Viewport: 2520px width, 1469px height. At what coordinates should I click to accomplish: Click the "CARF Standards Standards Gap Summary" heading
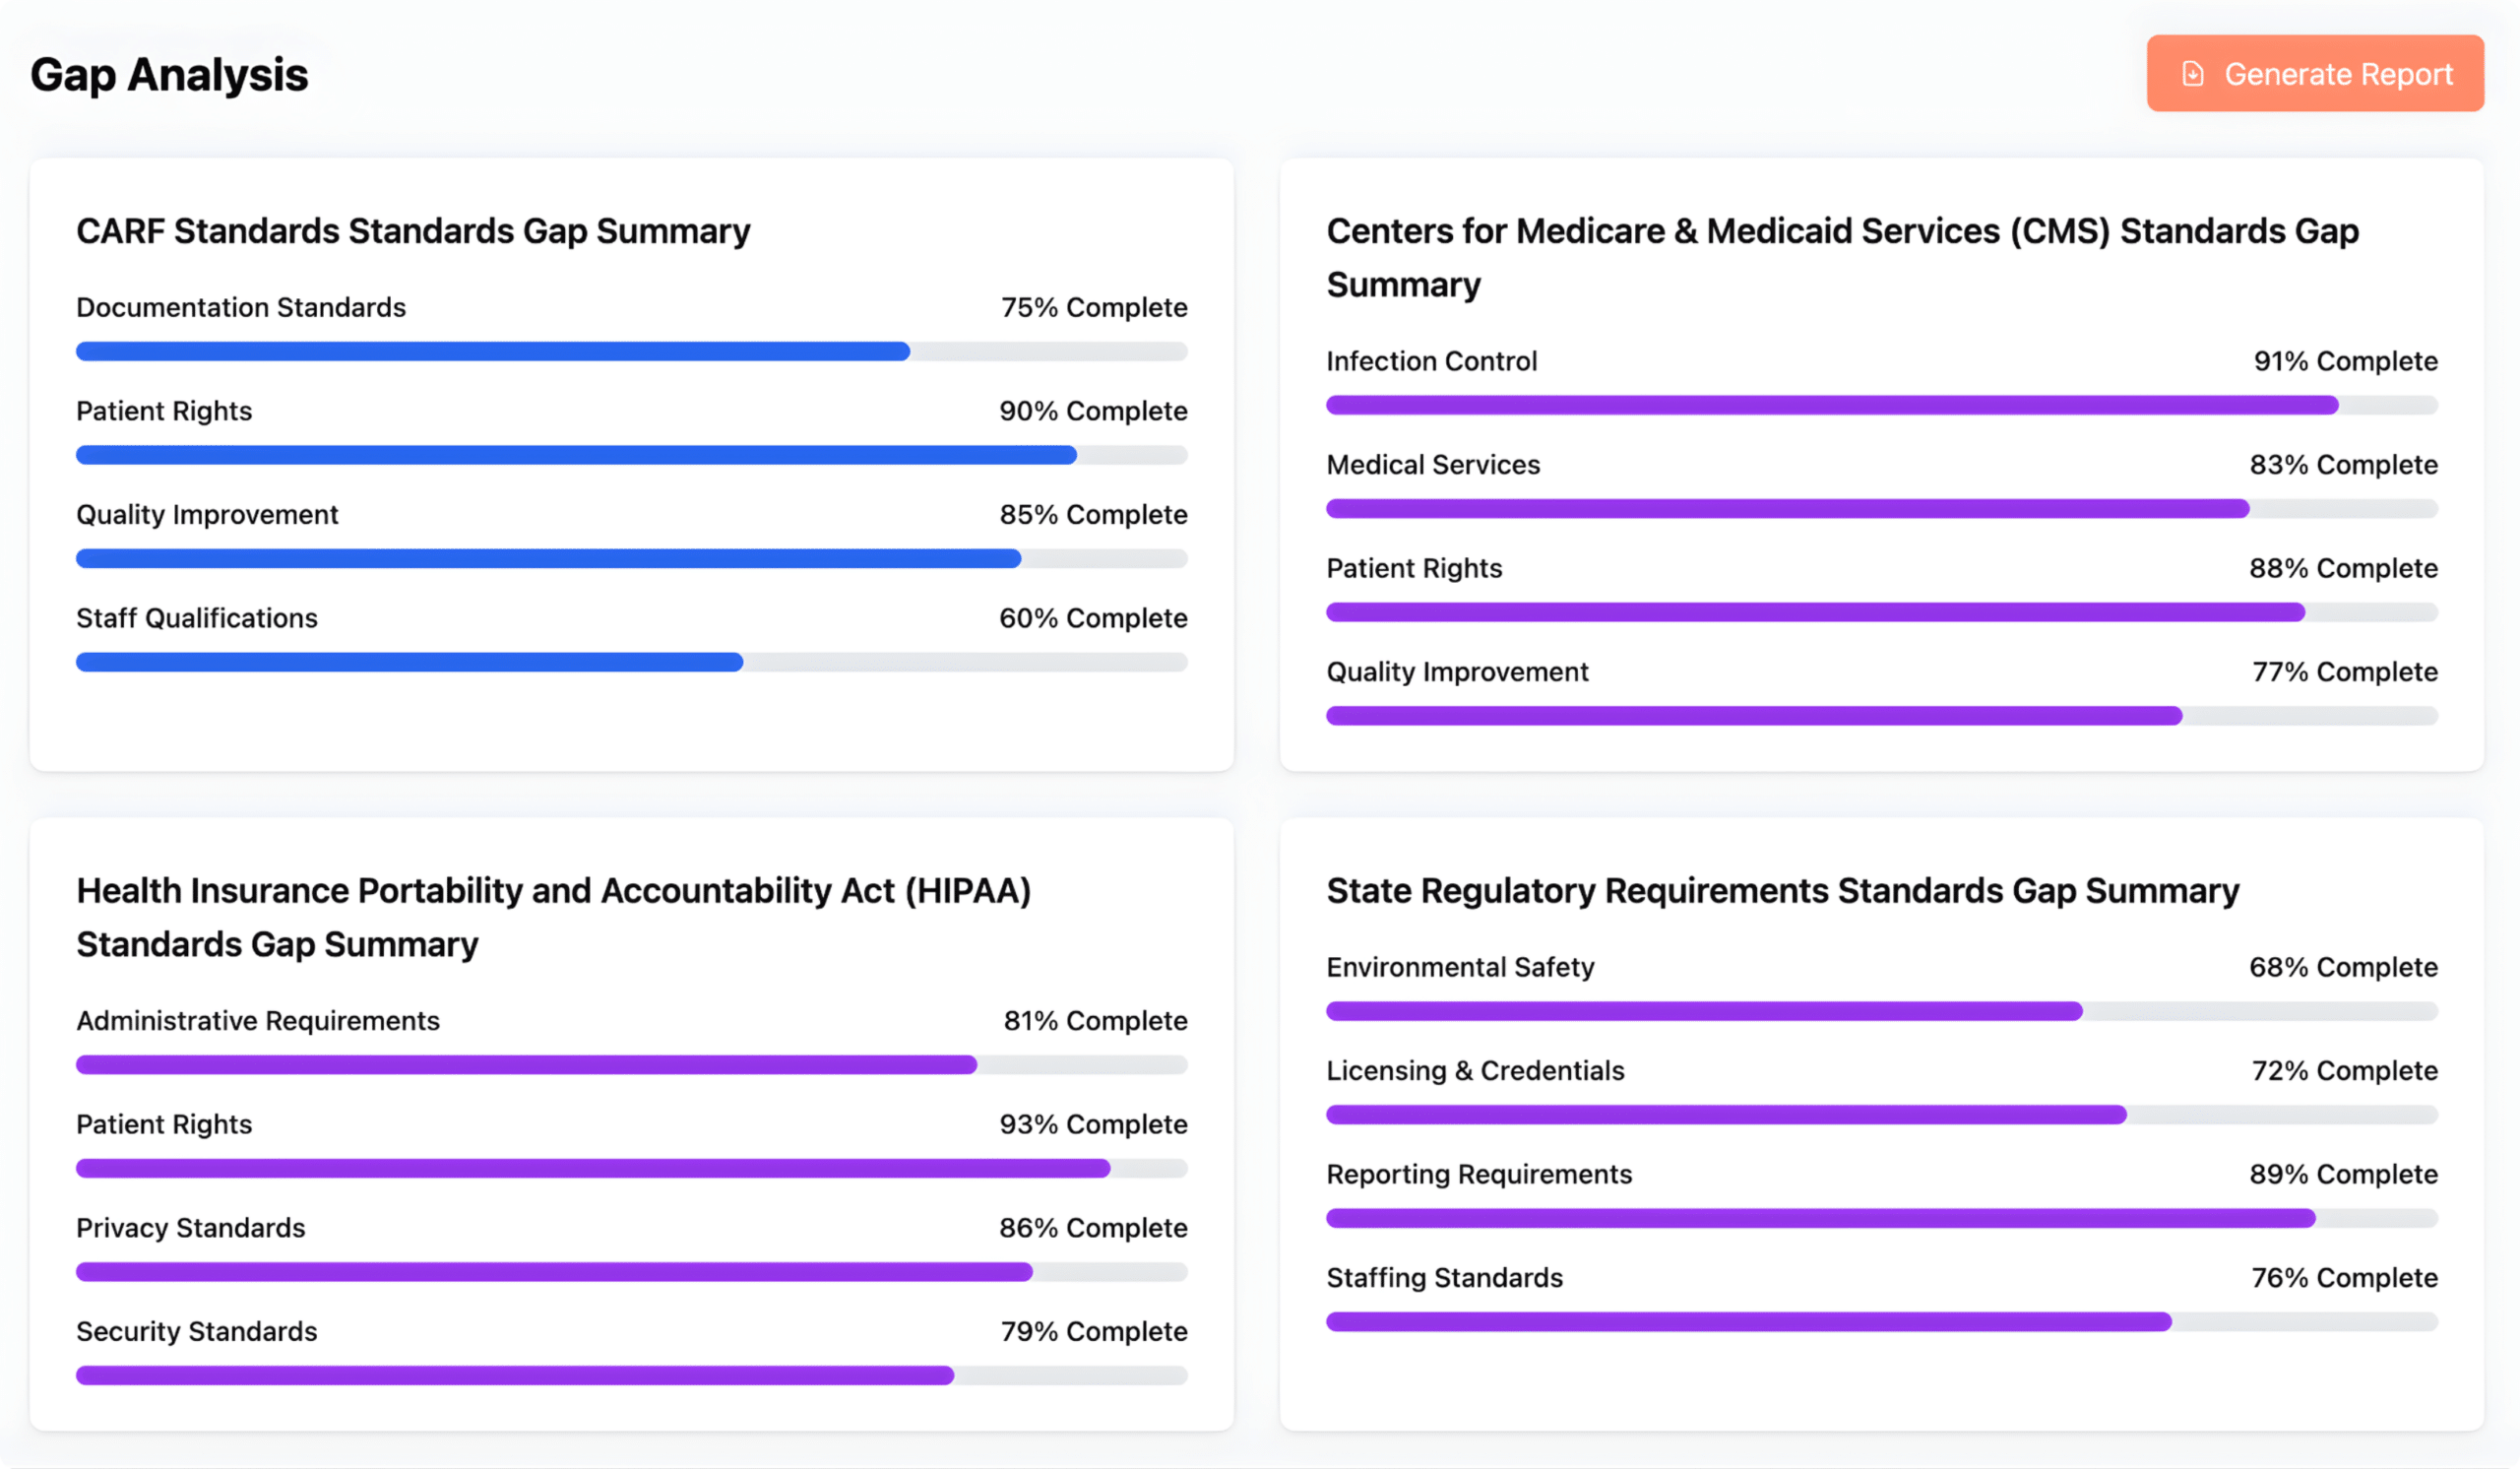pyautogui.click(x=413, y=232)
